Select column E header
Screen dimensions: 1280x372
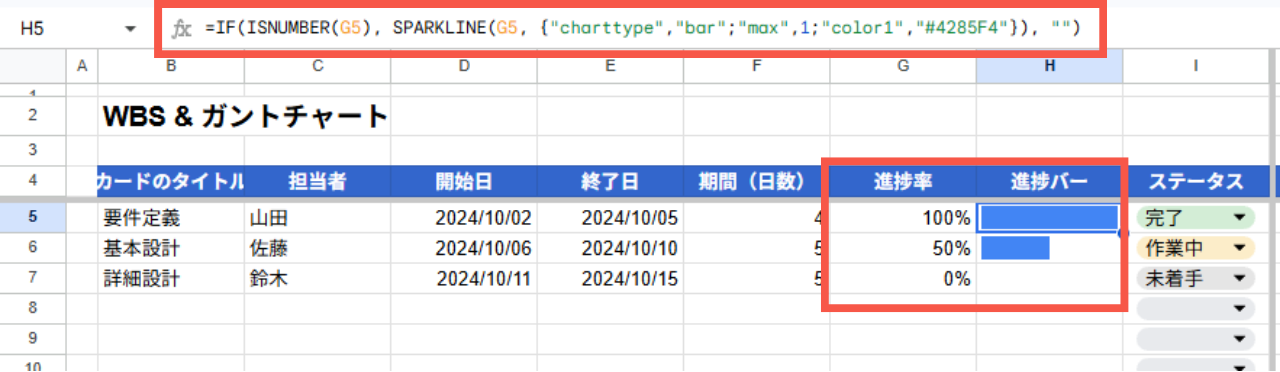pyautogui.click(x=610, y=66)
